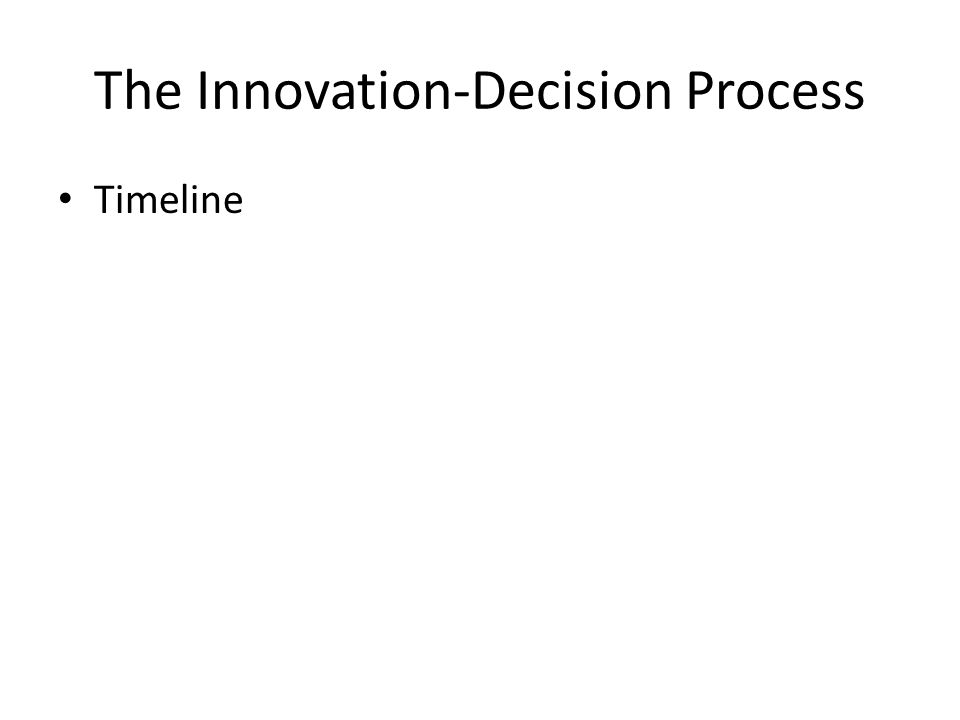The image size is (960, 720).
Task: Click the capital "T" in "The"
Action: point(108,89)
